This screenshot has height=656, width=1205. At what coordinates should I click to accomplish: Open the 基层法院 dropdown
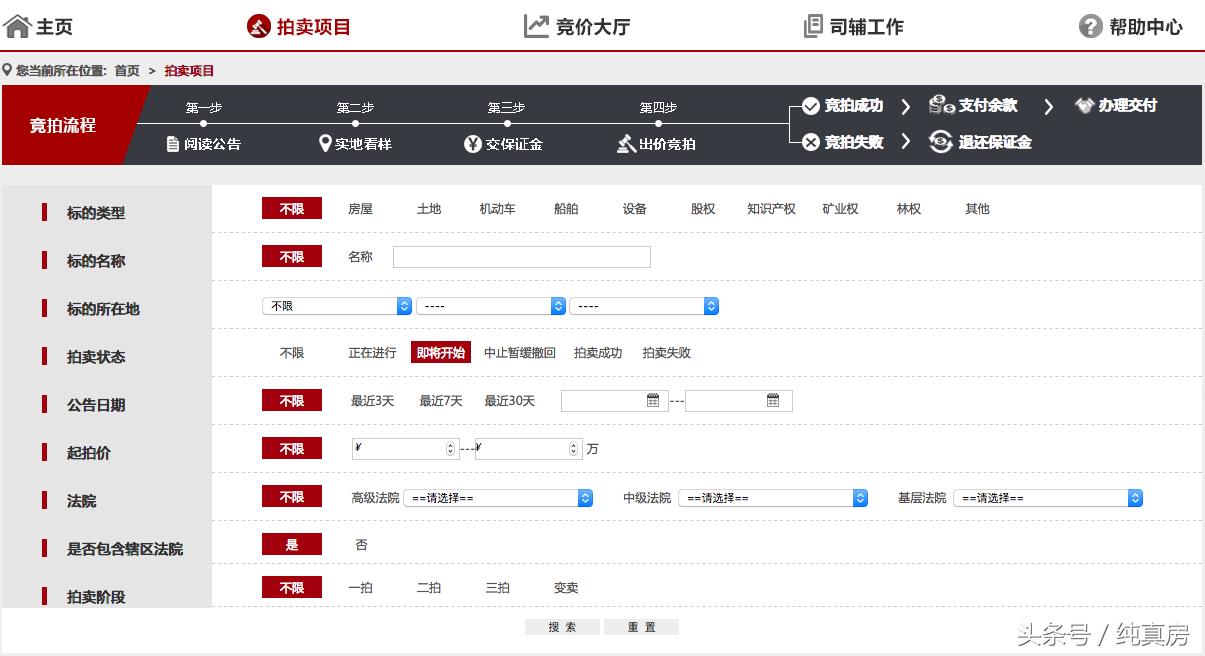click(1047, 497)
